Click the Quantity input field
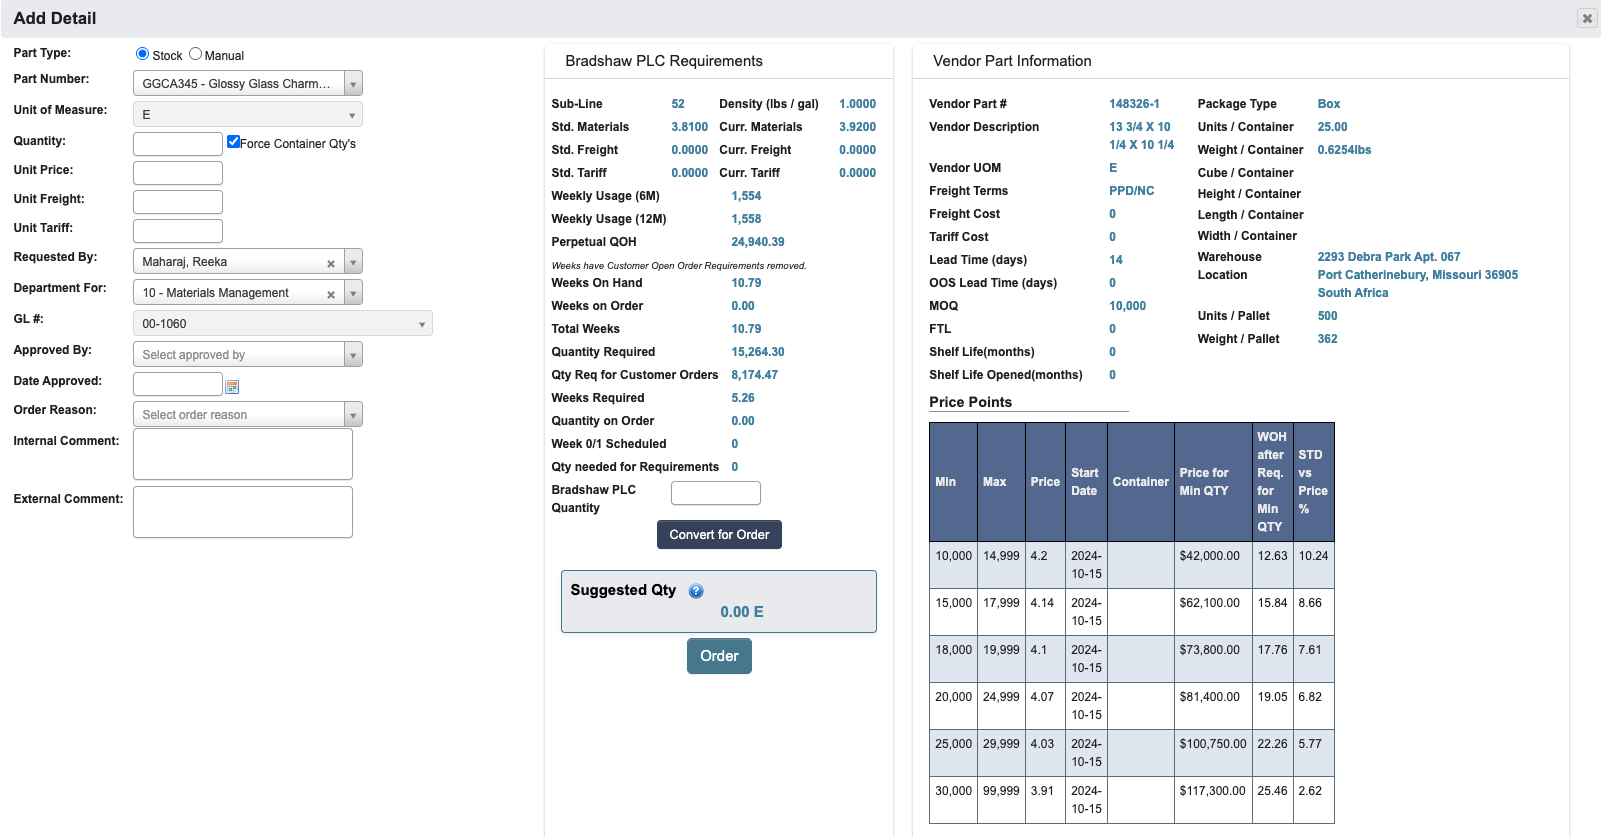The width and height of the screenshot is (1604, 837). [178, 144]
